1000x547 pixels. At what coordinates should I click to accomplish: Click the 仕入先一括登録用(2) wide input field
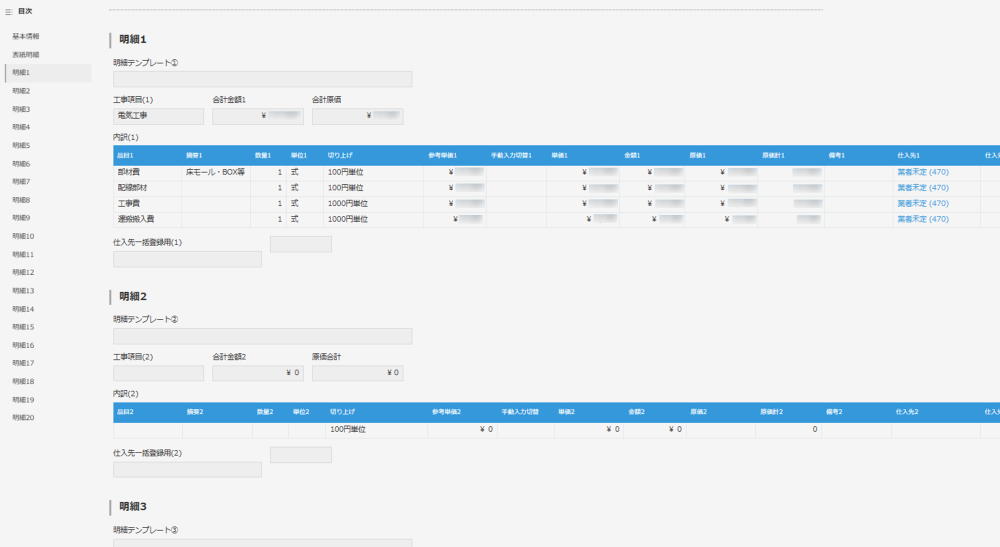[x=188, y=470]
